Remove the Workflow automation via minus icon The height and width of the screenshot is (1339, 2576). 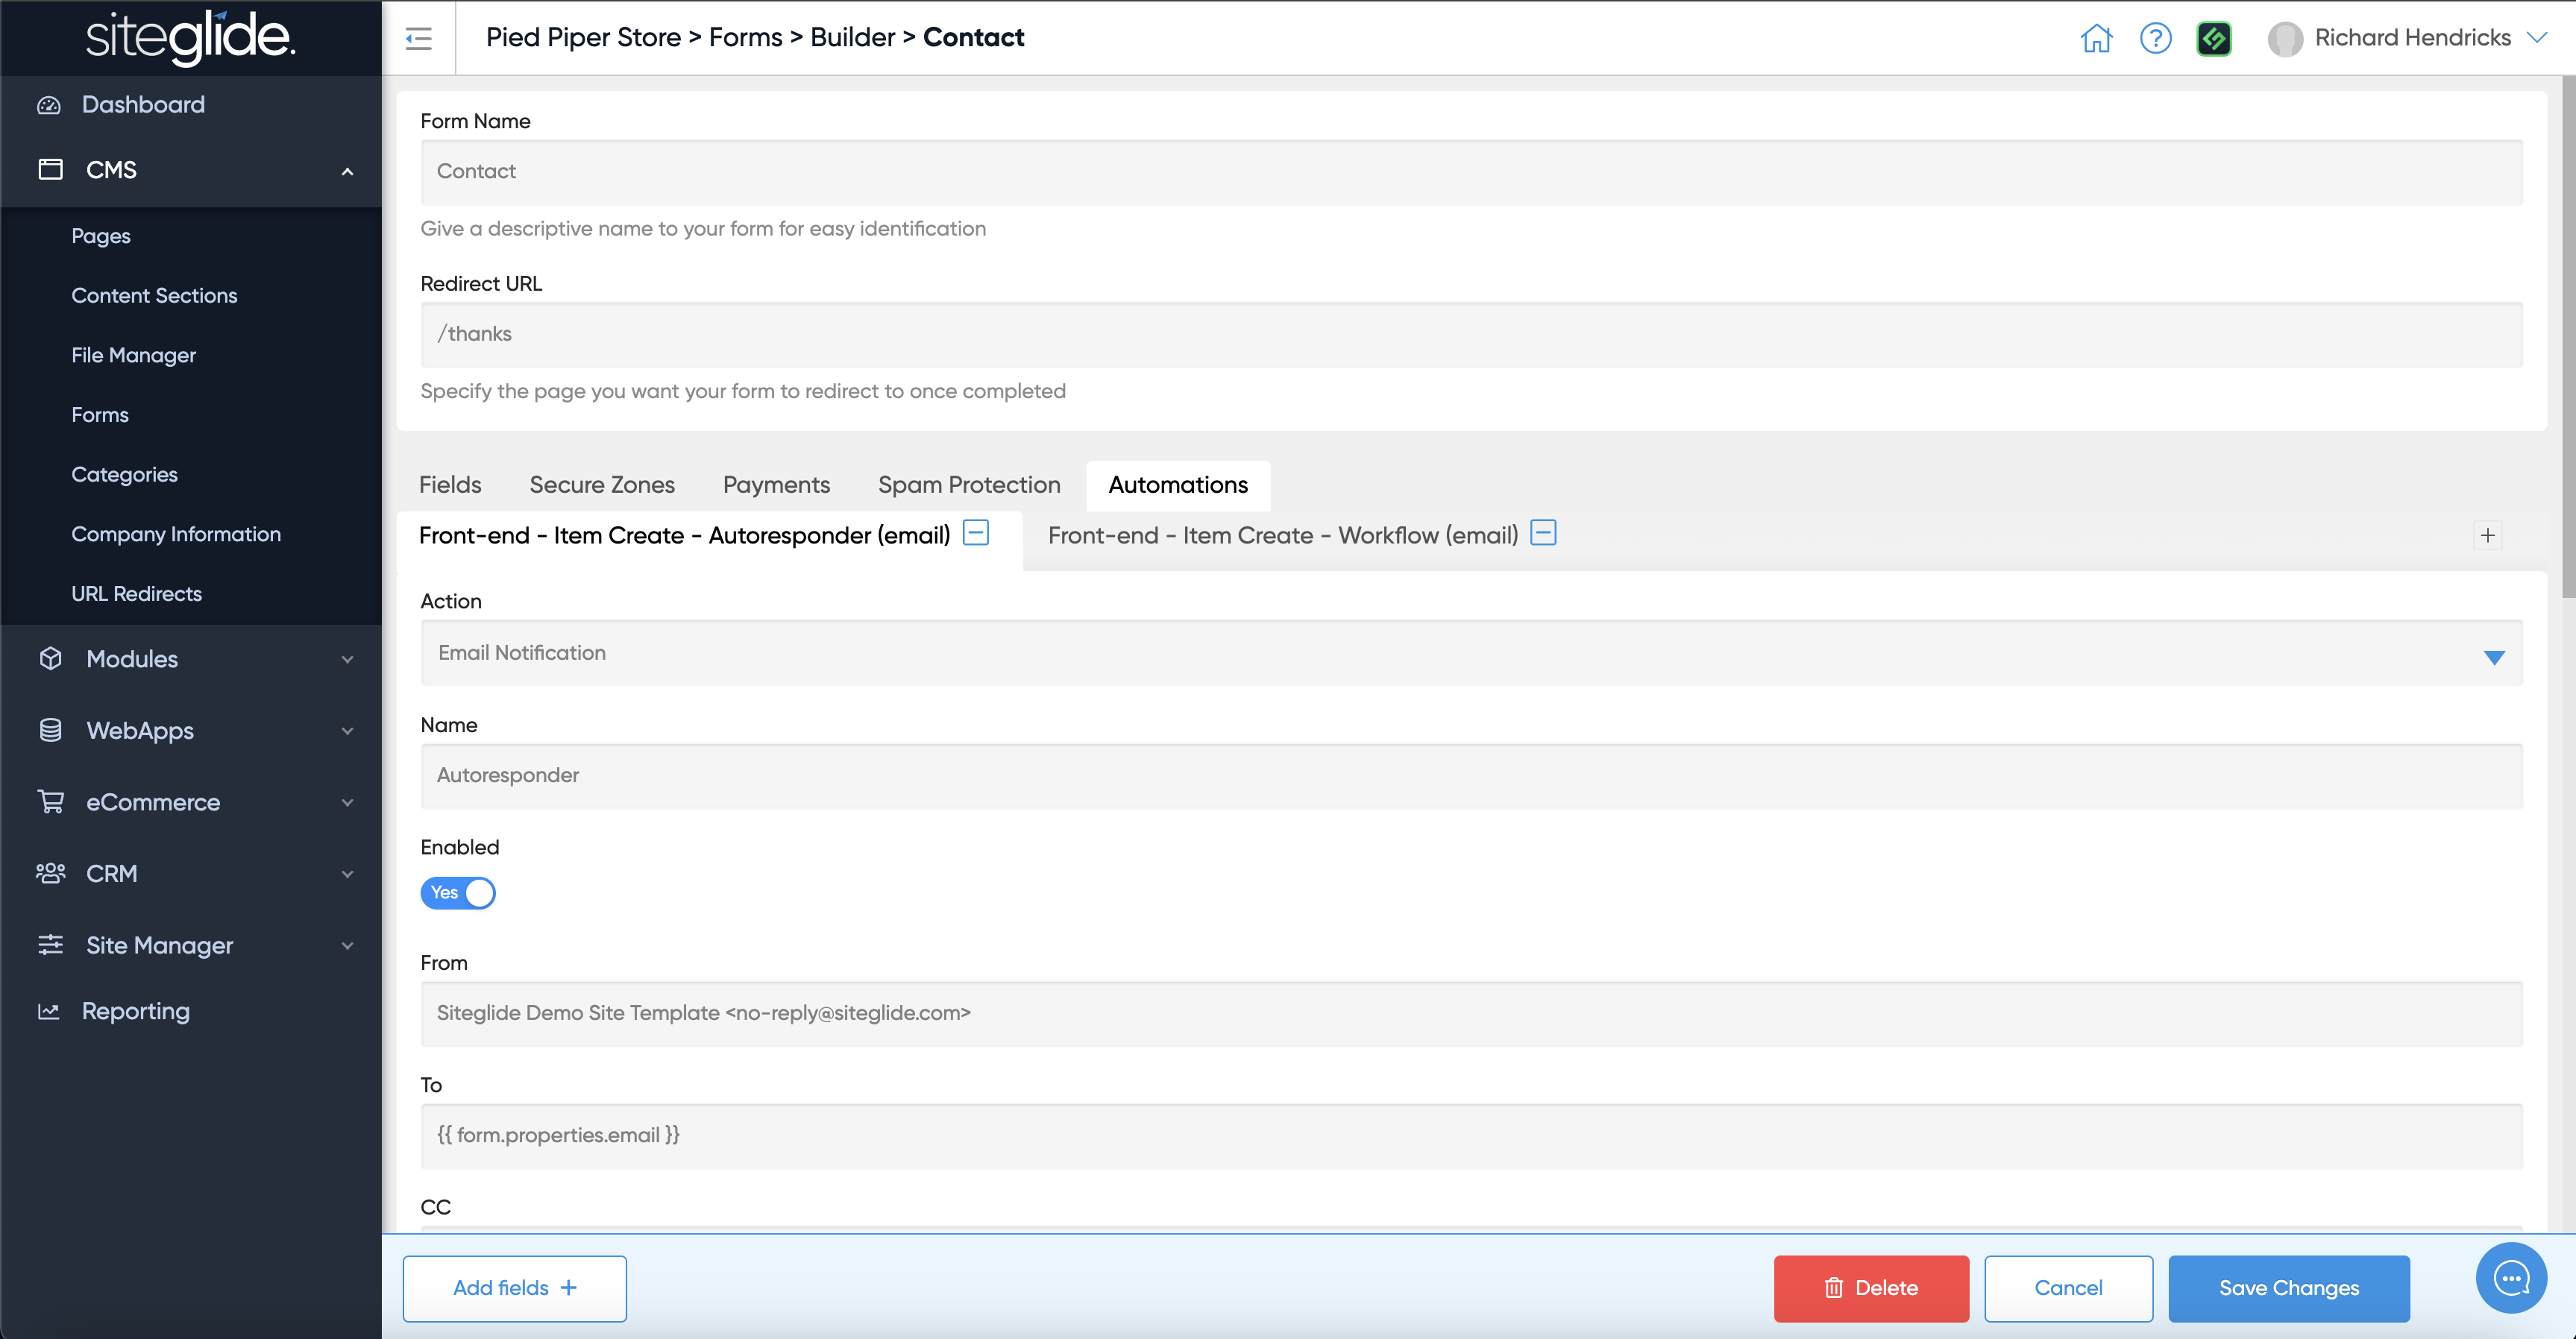[1543, 533]
